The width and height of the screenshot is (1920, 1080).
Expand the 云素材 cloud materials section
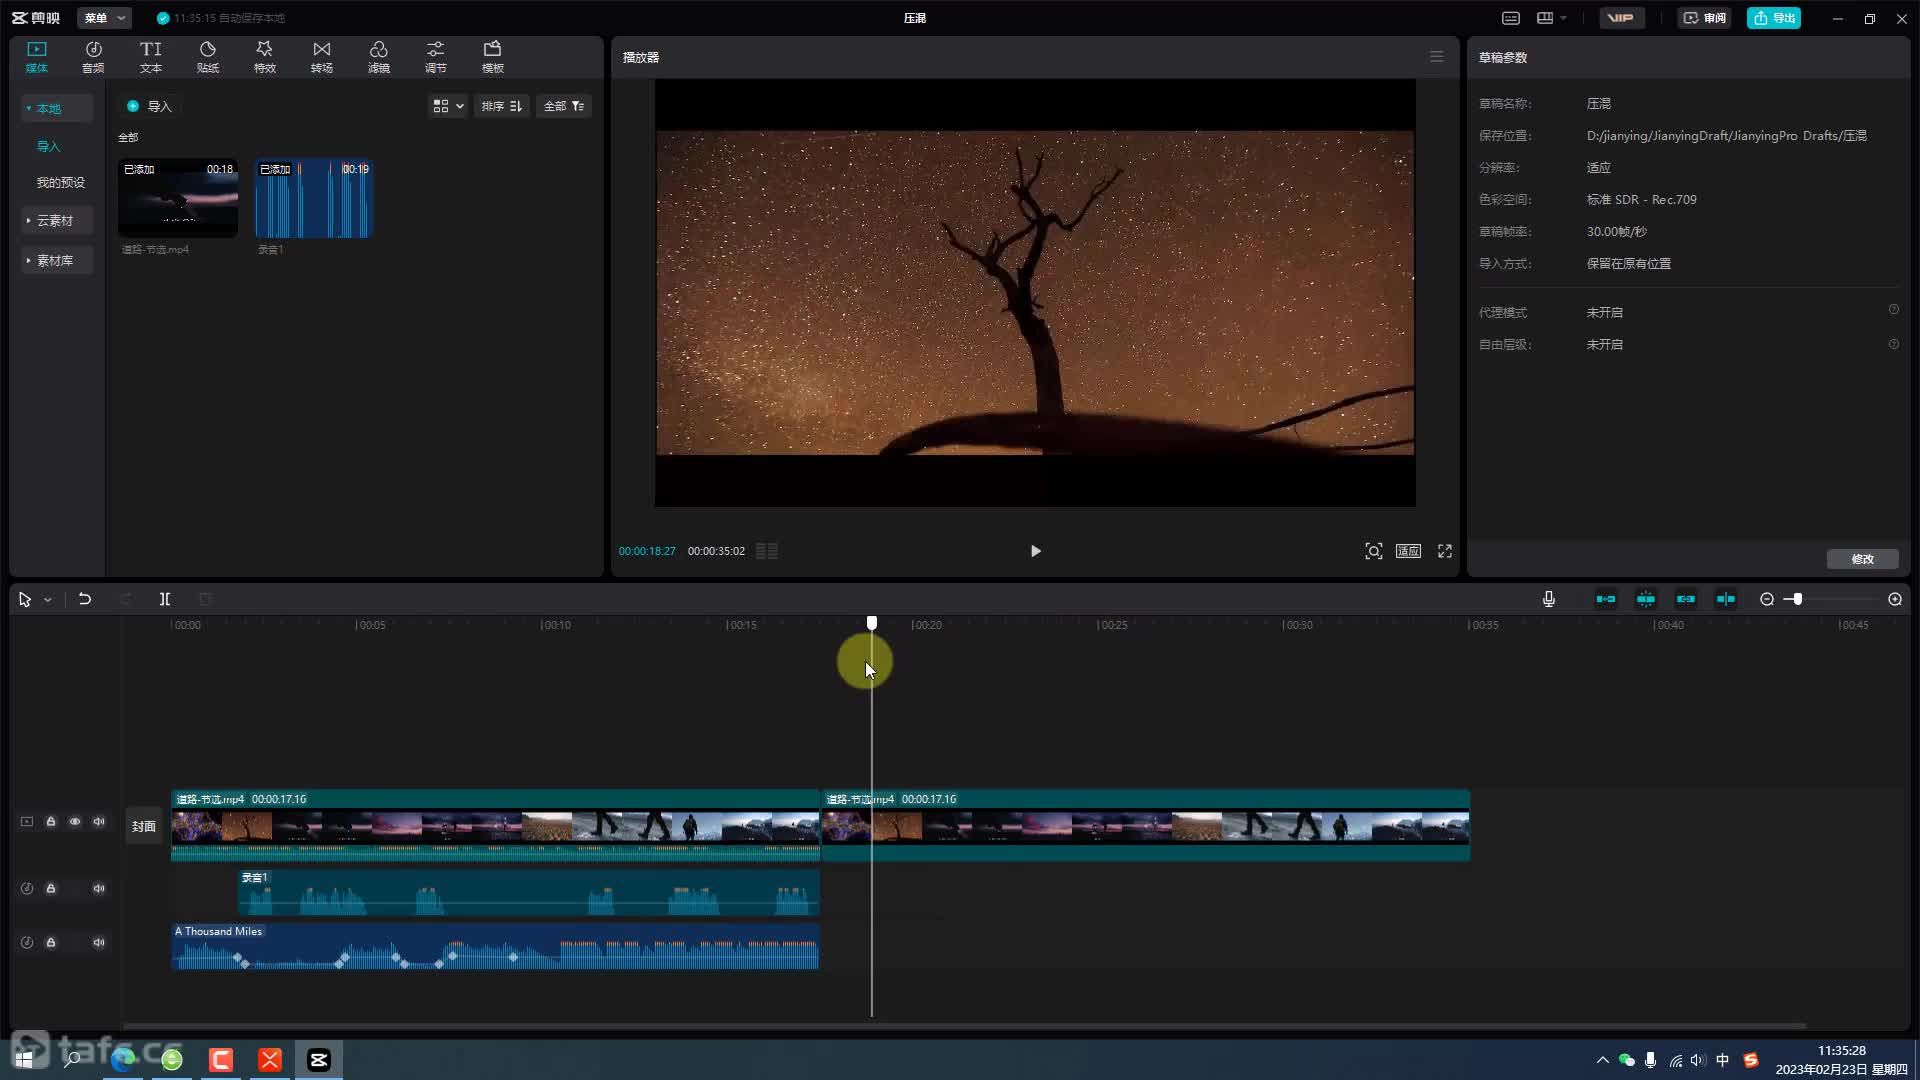(57, 220)
